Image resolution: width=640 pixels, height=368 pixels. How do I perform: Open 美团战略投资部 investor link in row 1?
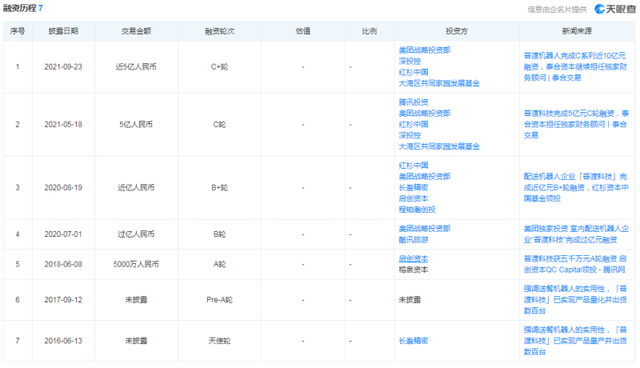tap(424, 50)
